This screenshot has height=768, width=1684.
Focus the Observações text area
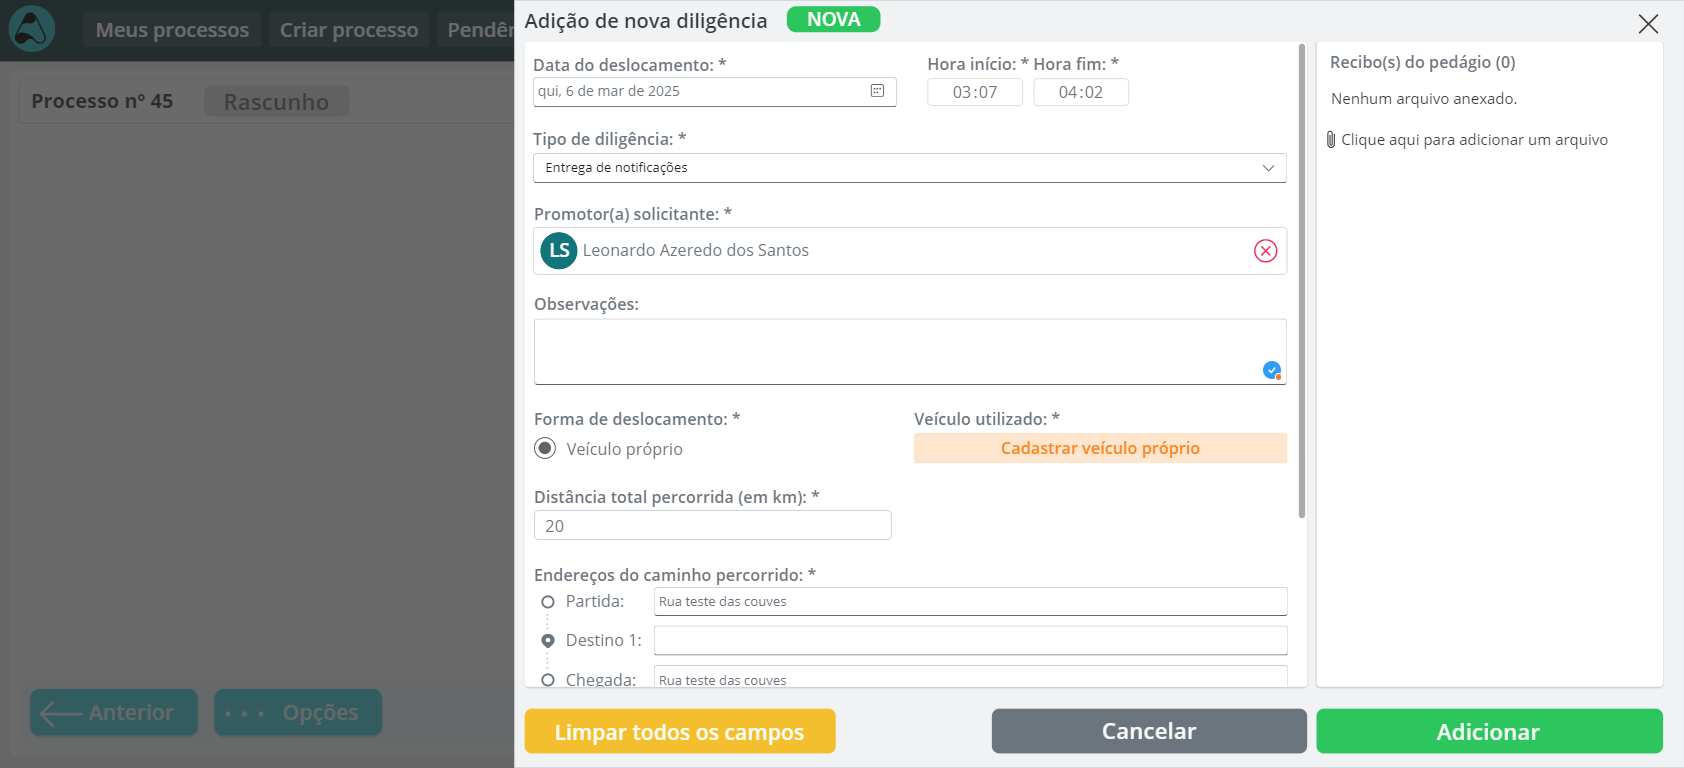tap(910, 352)
